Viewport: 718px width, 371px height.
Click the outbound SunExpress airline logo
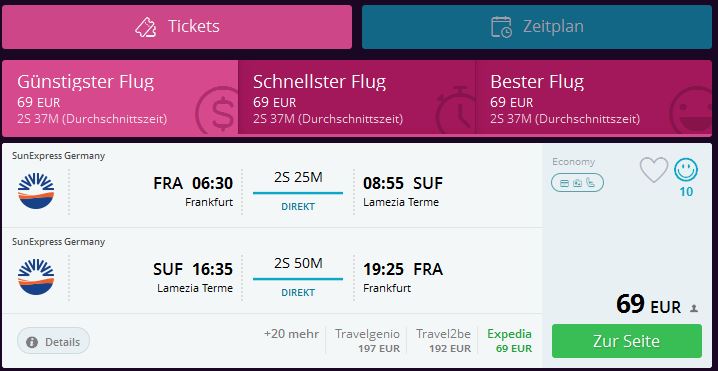[x=36, y=191]
